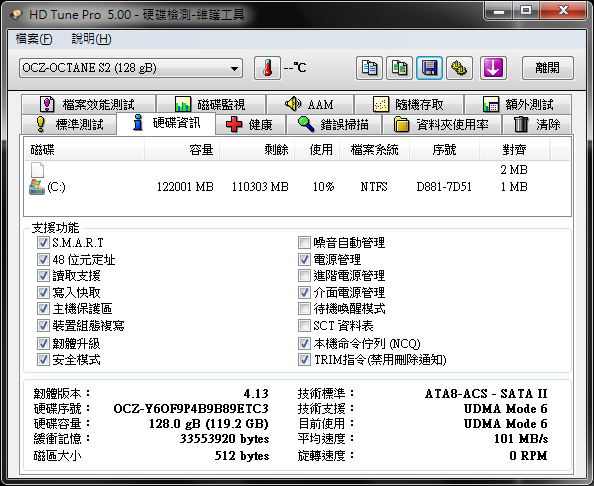Select the 122001 MB capacity cell
Viewport: 594px width, 486px height.
(x=185, y=187)
